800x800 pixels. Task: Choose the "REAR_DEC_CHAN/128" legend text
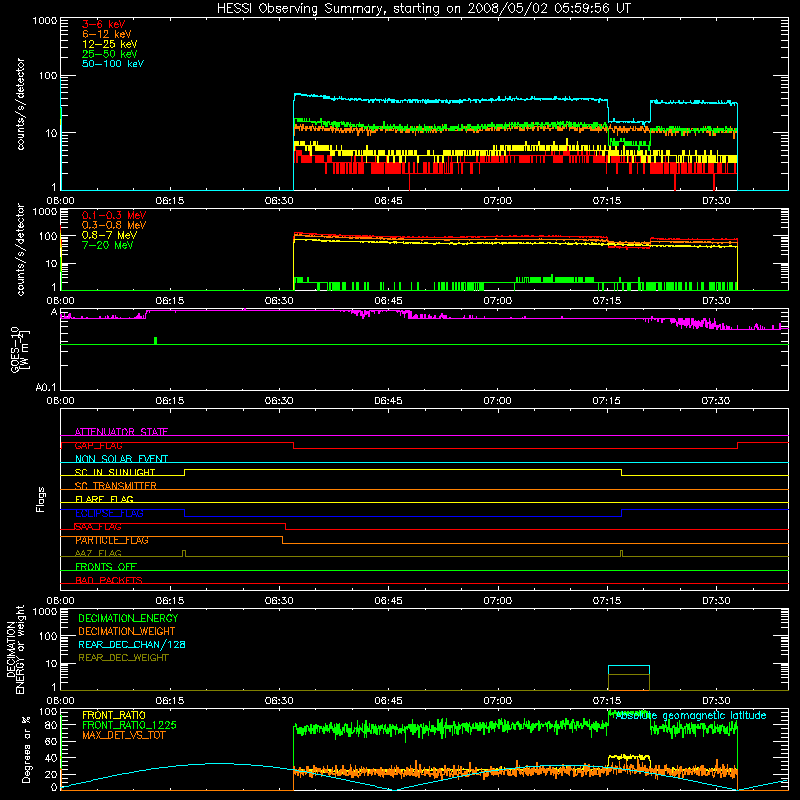(x=132, y=644)
